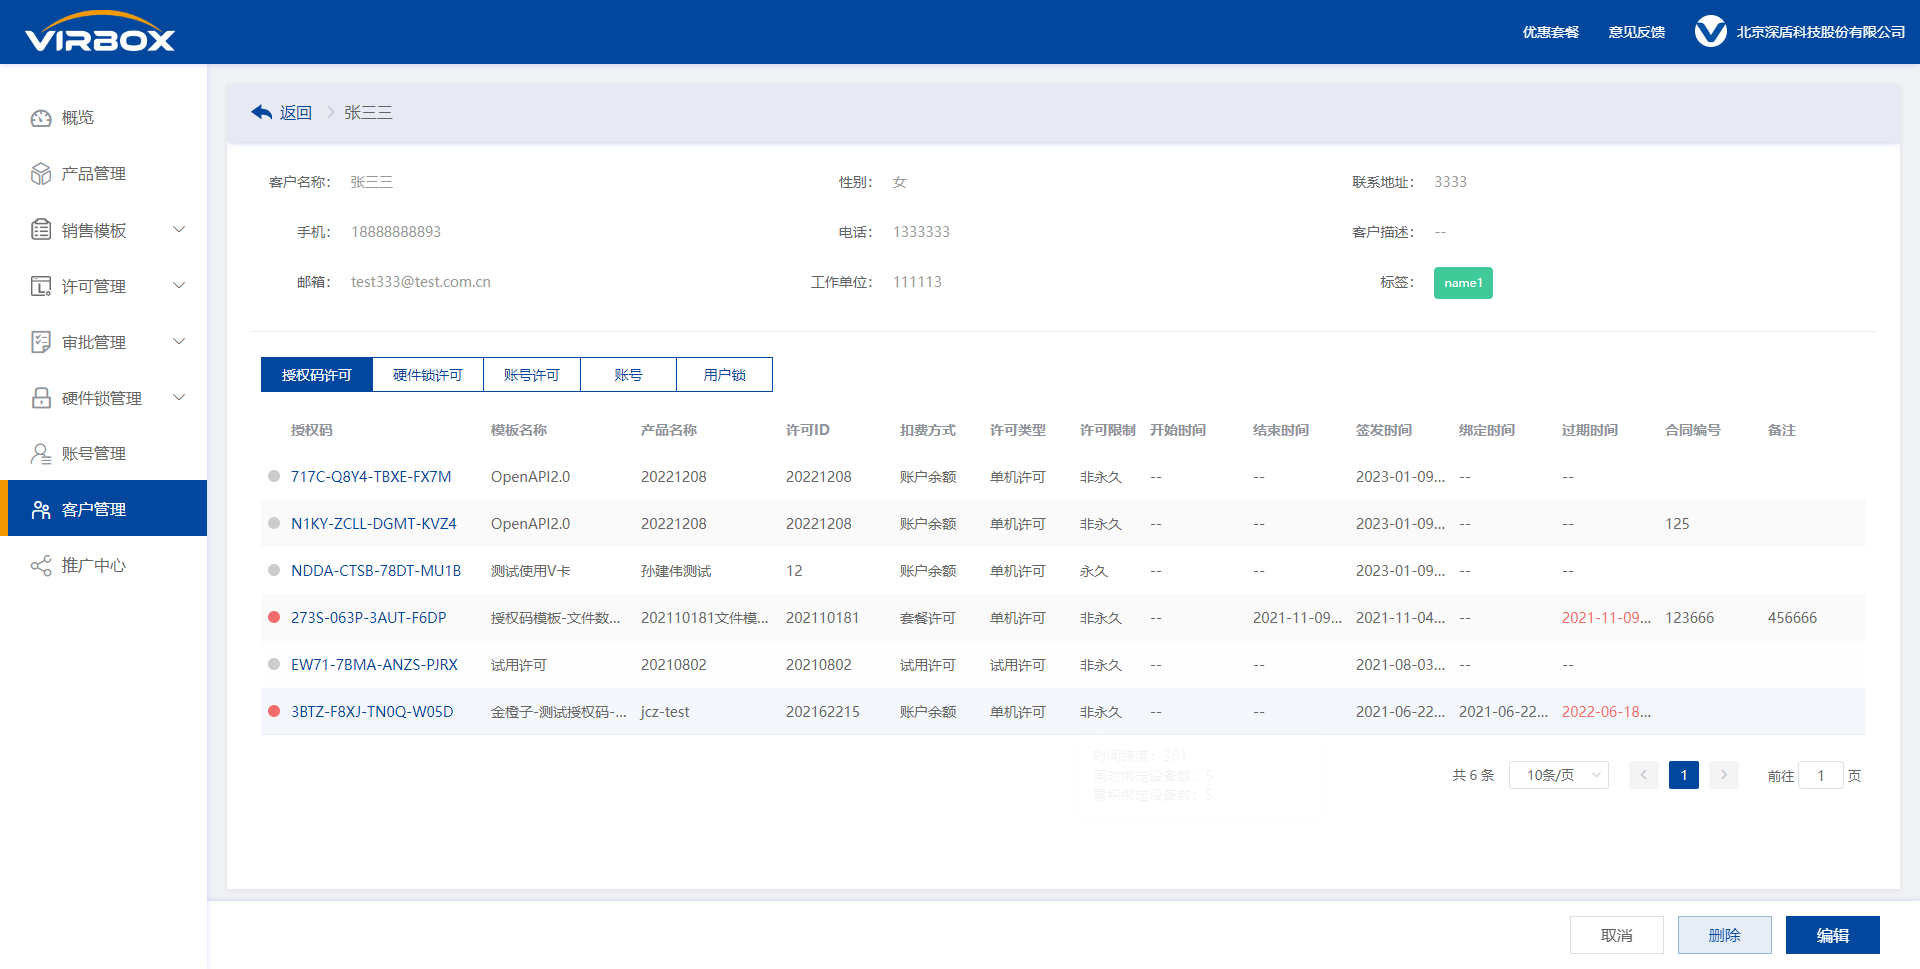Click status dot of 717C-Q8Y4-TBXE-FX7M row
Screen dimensions: 1920x969
pos(274,477)
